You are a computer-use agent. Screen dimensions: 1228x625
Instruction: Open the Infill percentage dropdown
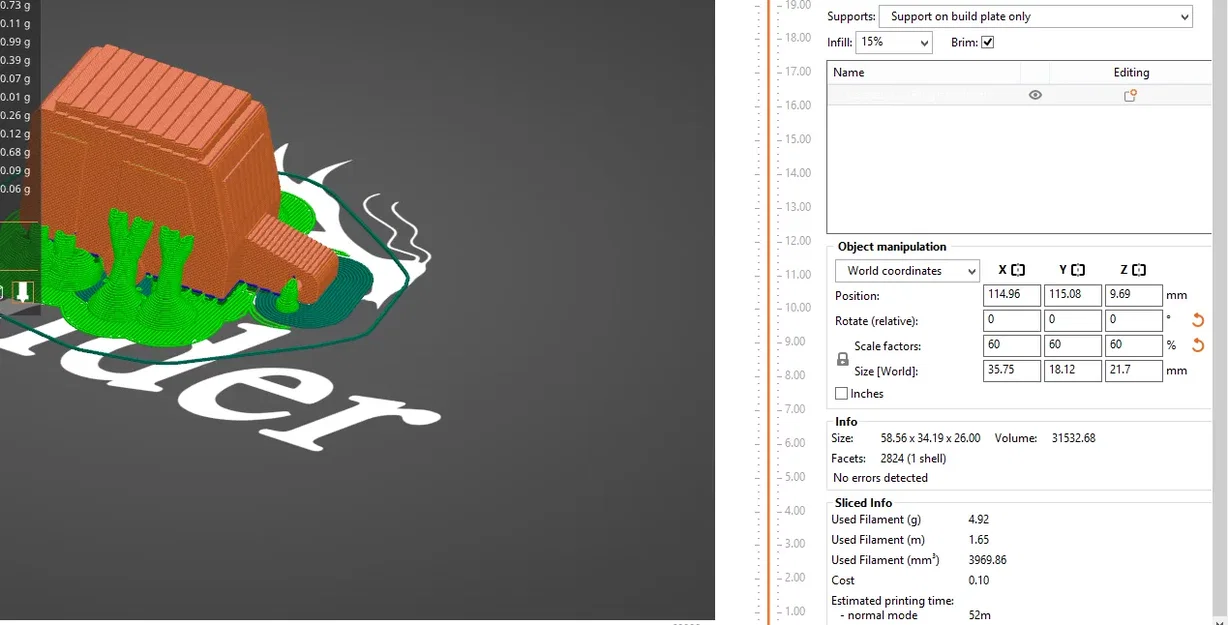coord(894,42)
